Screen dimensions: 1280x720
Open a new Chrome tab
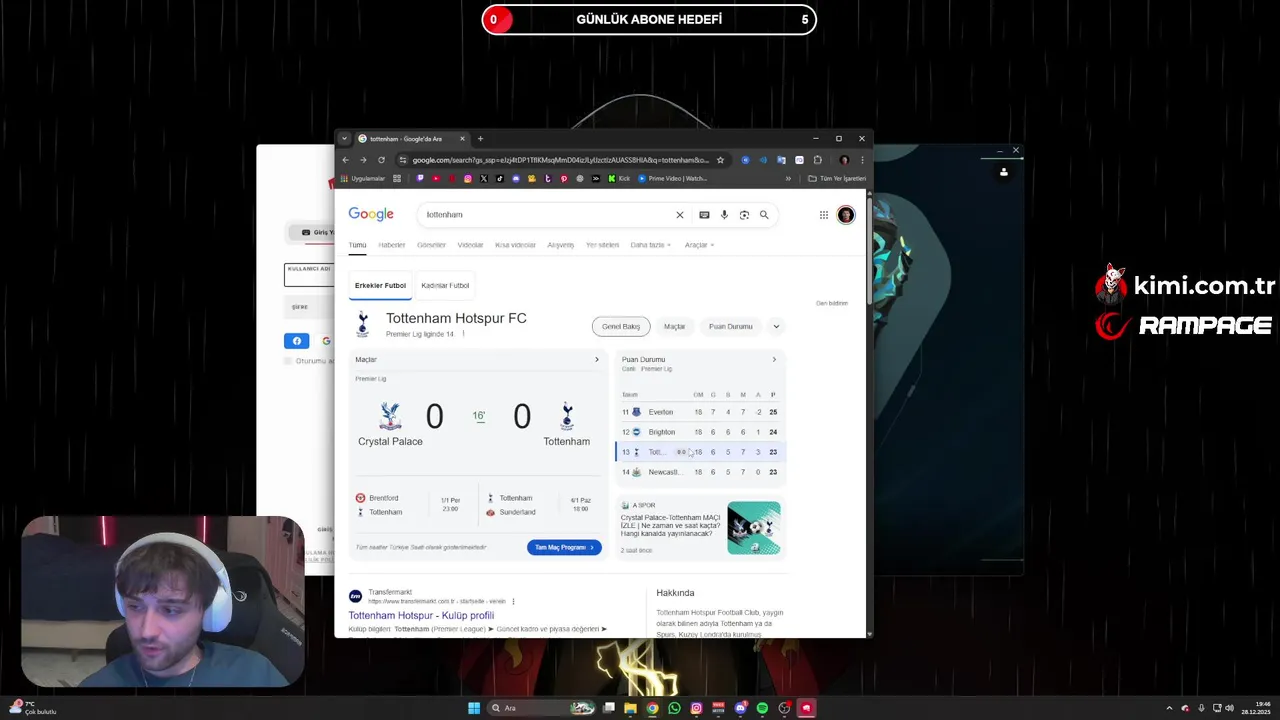(x=480, y=139)
